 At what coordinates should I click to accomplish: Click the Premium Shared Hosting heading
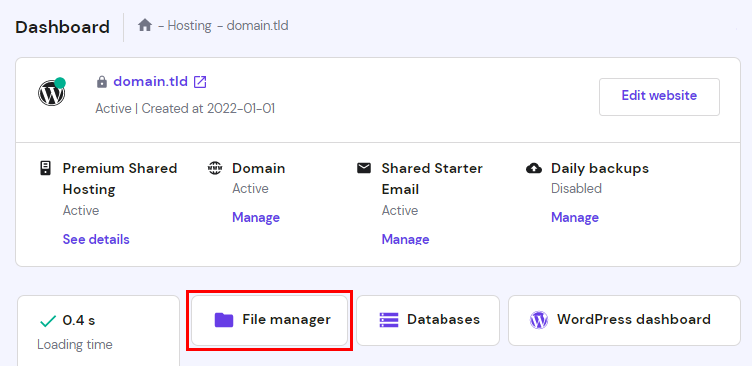120,179
